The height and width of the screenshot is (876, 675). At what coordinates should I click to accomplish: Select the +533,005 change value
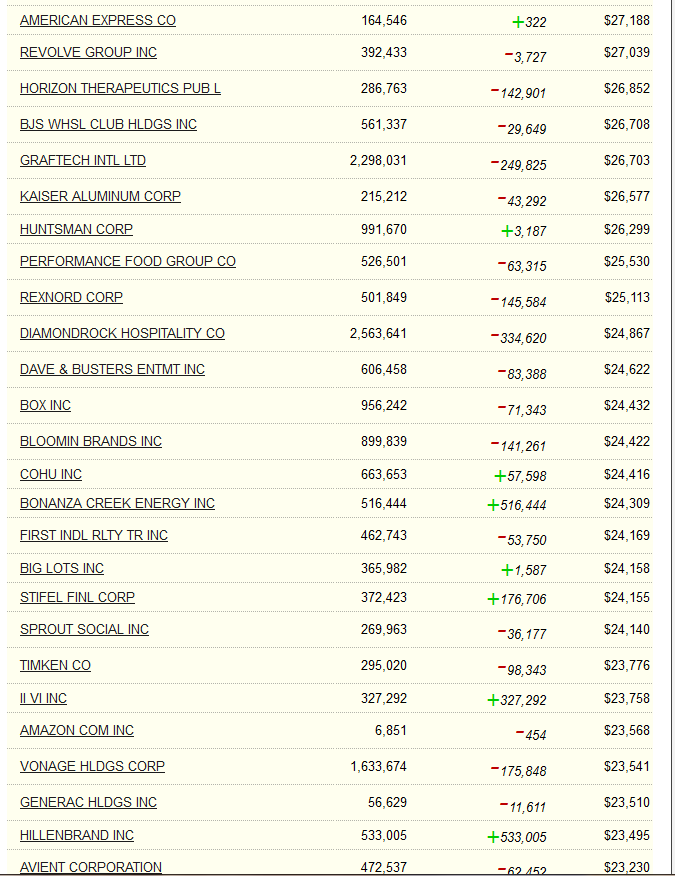(x=517, y=837)
